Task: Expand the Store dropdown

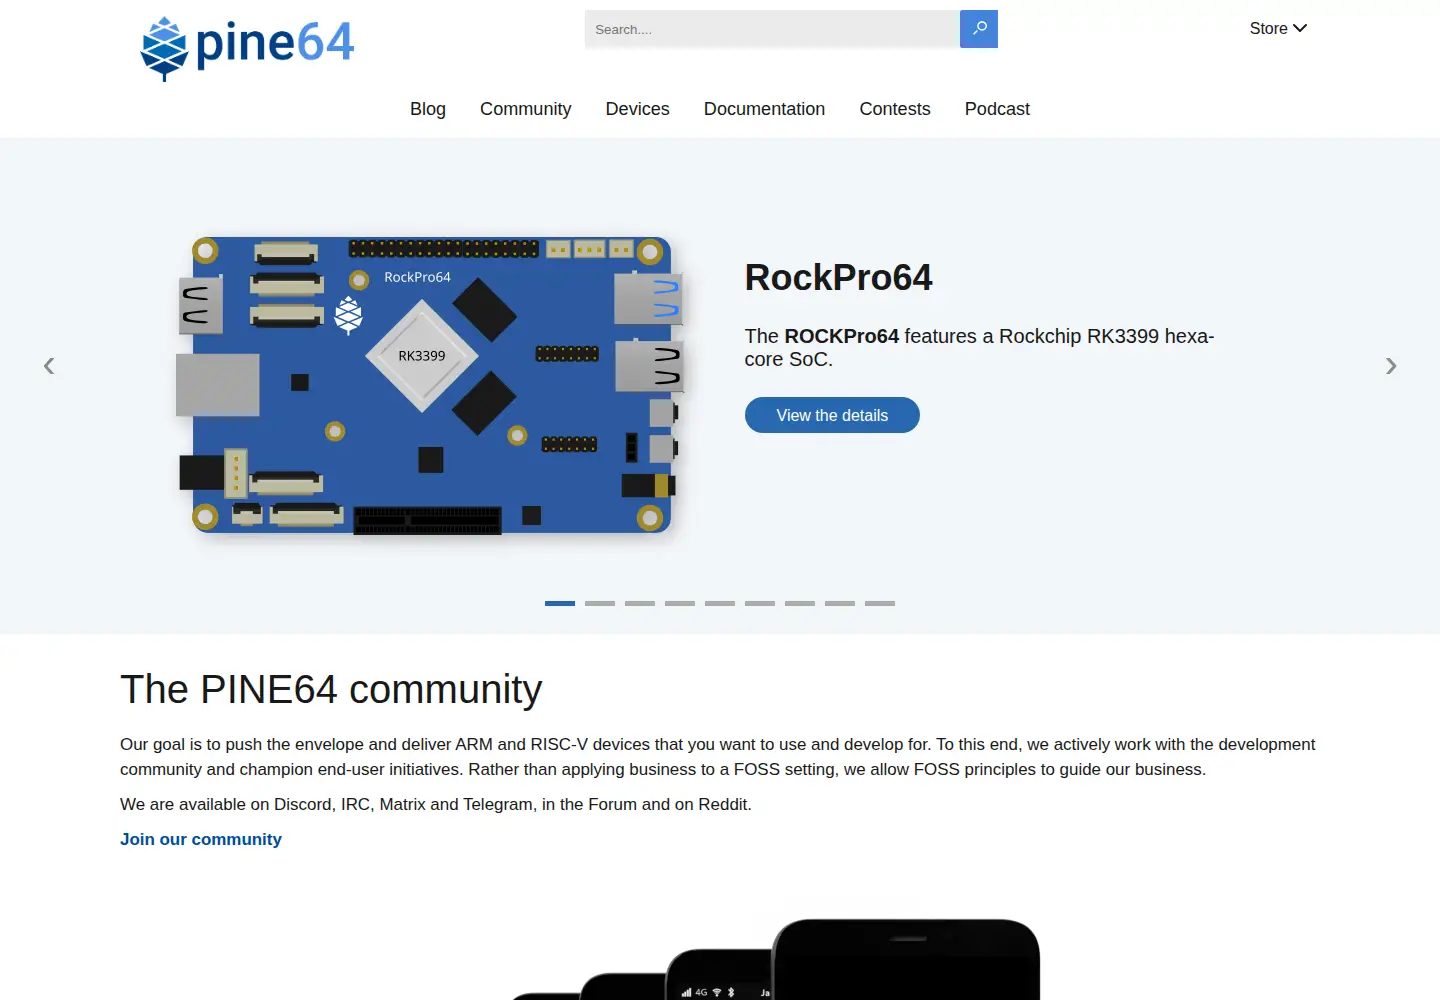Action: tap(1278, 28)
